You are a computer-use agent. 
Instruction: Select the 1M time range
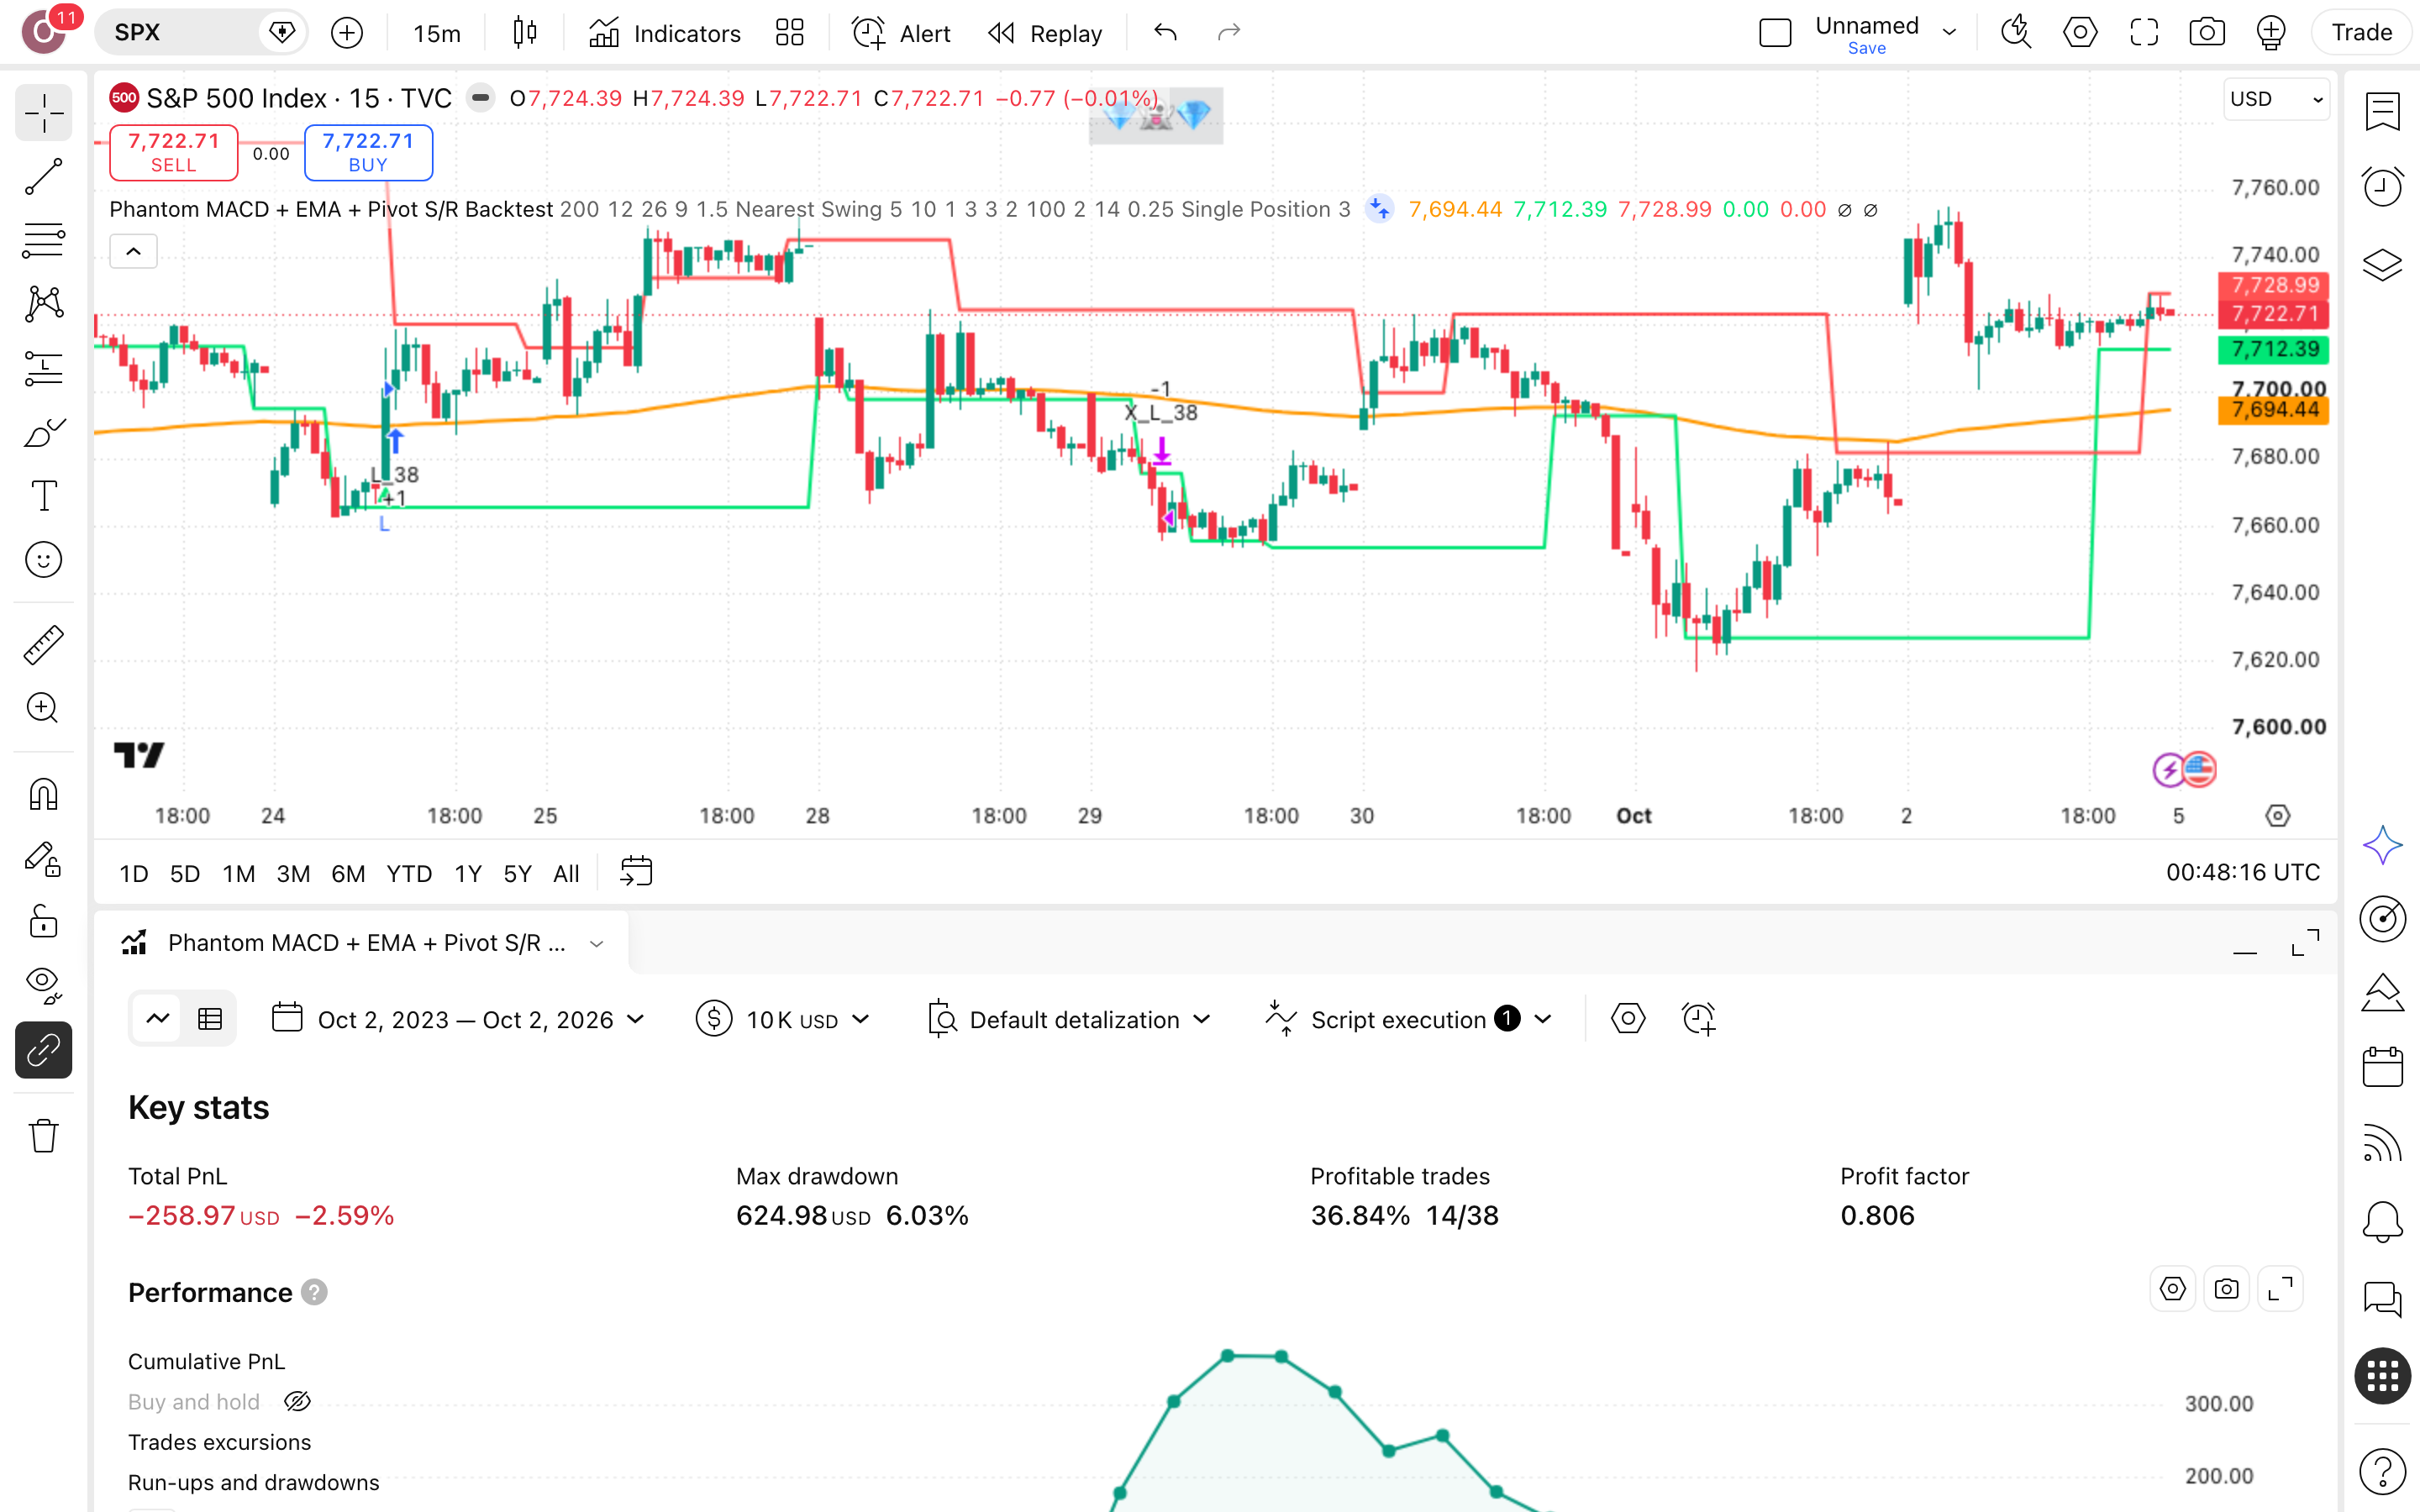239,874
